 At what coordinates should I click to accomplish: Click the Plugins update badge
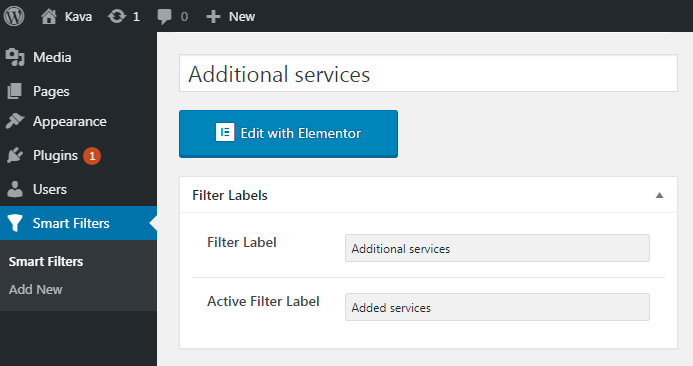pos(92,156)
